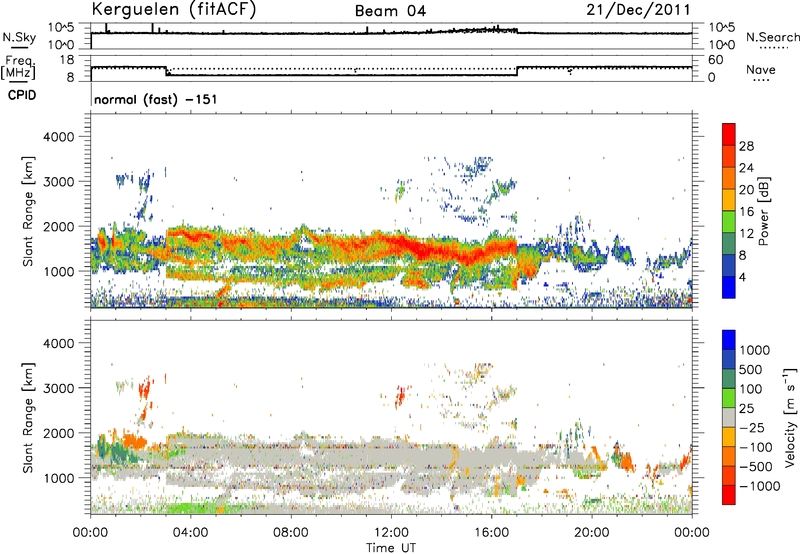Screen dimensions: 800x554
Task: Click the blue swatch at the bottom of the Power colorbar
Action: (x=729, y=287)
